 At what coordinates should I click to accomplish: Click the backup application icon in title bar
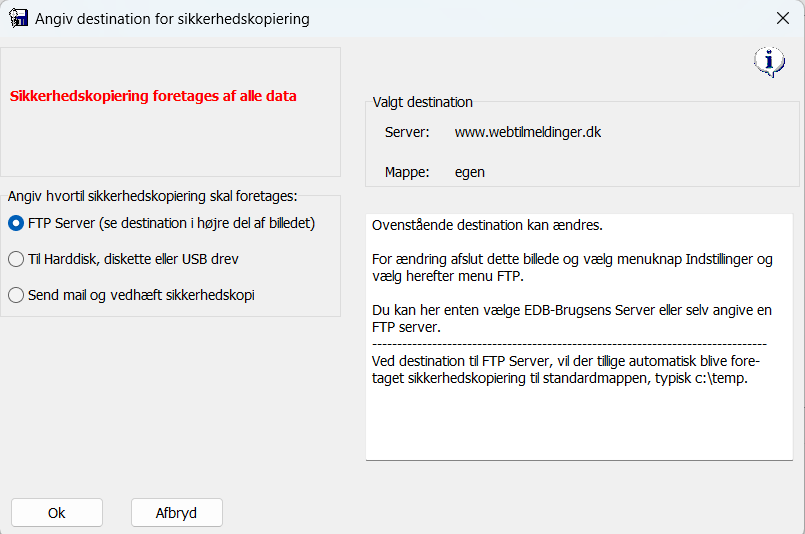[18, 18]
